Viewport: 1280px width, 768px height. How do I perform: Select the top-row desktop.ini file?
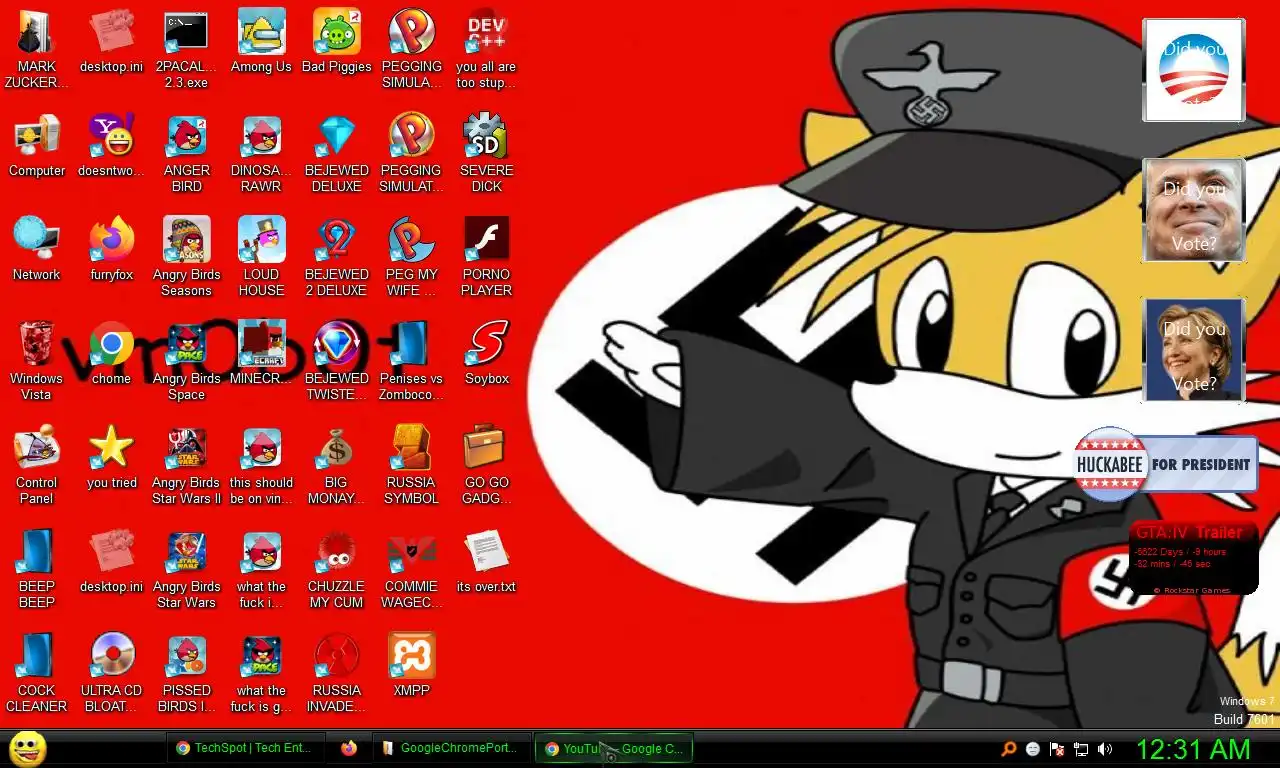pos(111,42)
